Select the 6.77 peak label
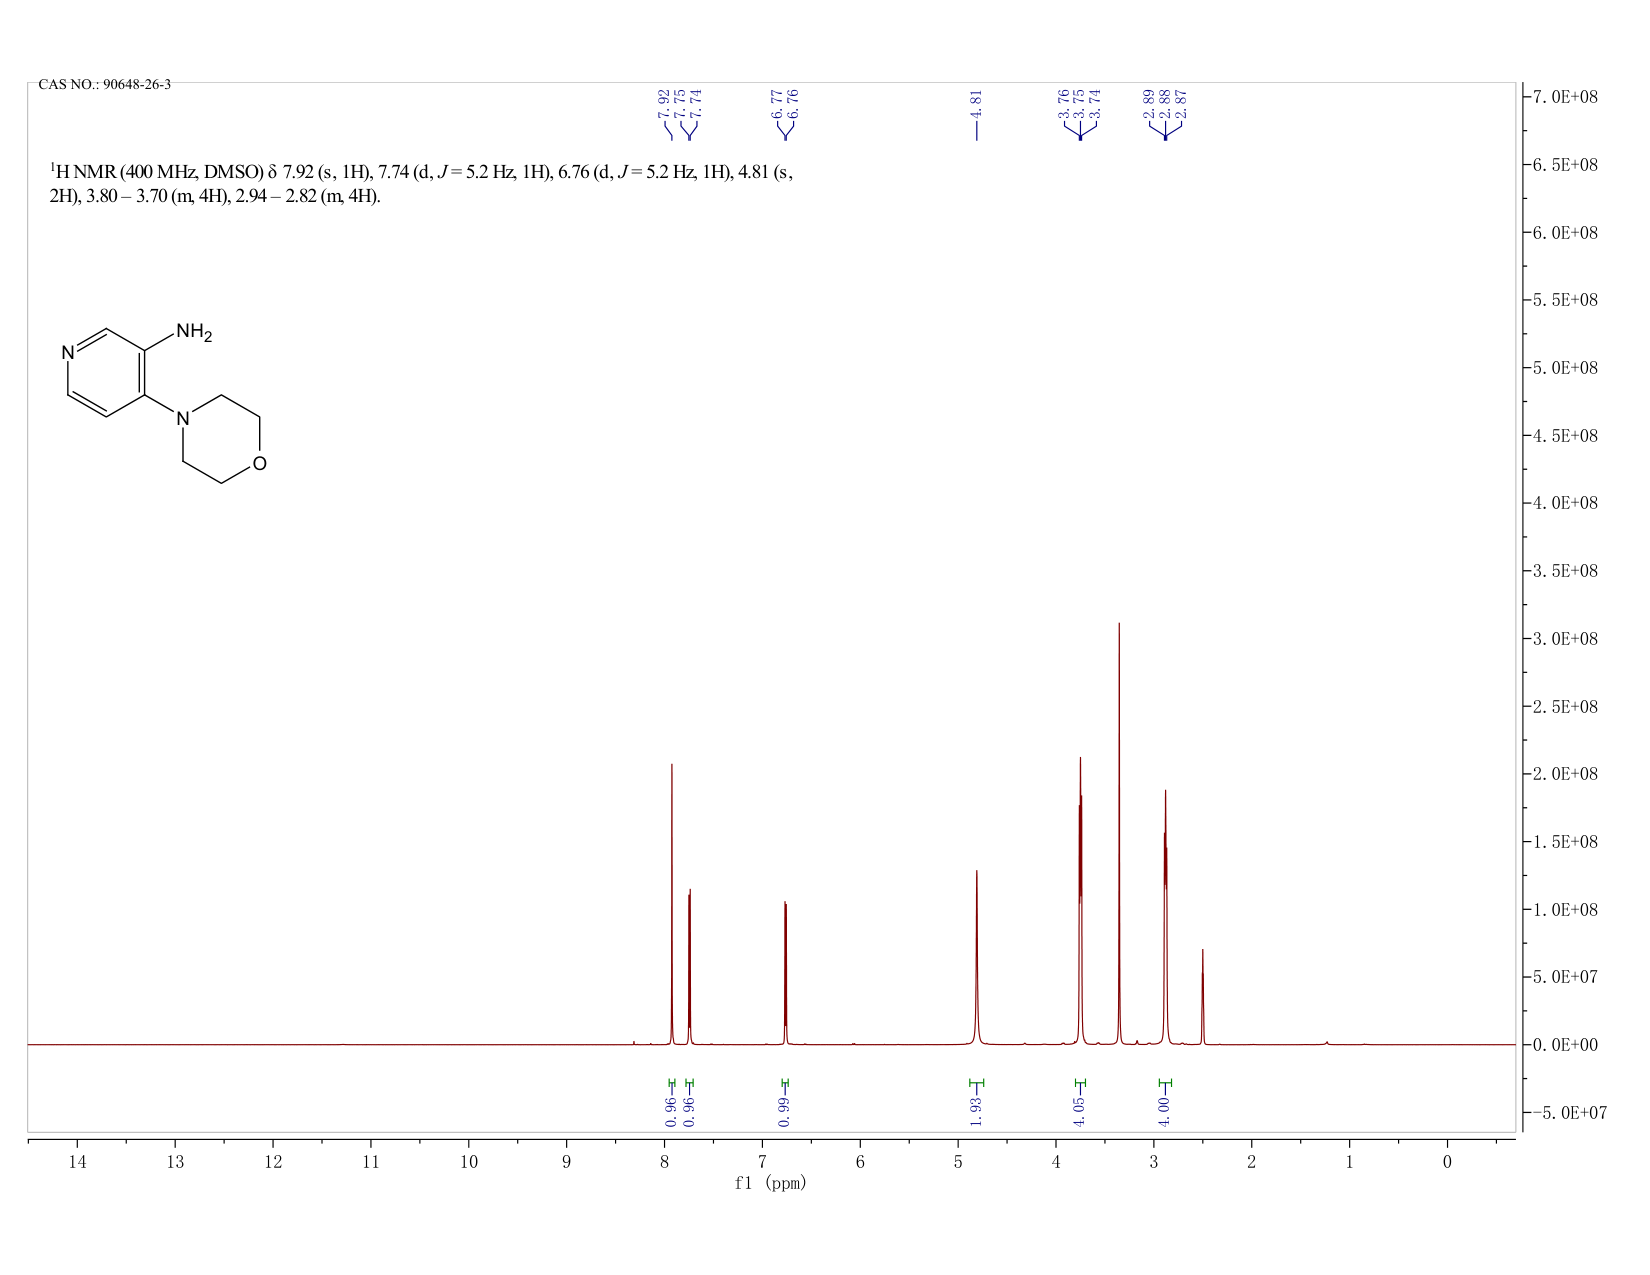The image size is (1650, 1275). click(778, 104)
